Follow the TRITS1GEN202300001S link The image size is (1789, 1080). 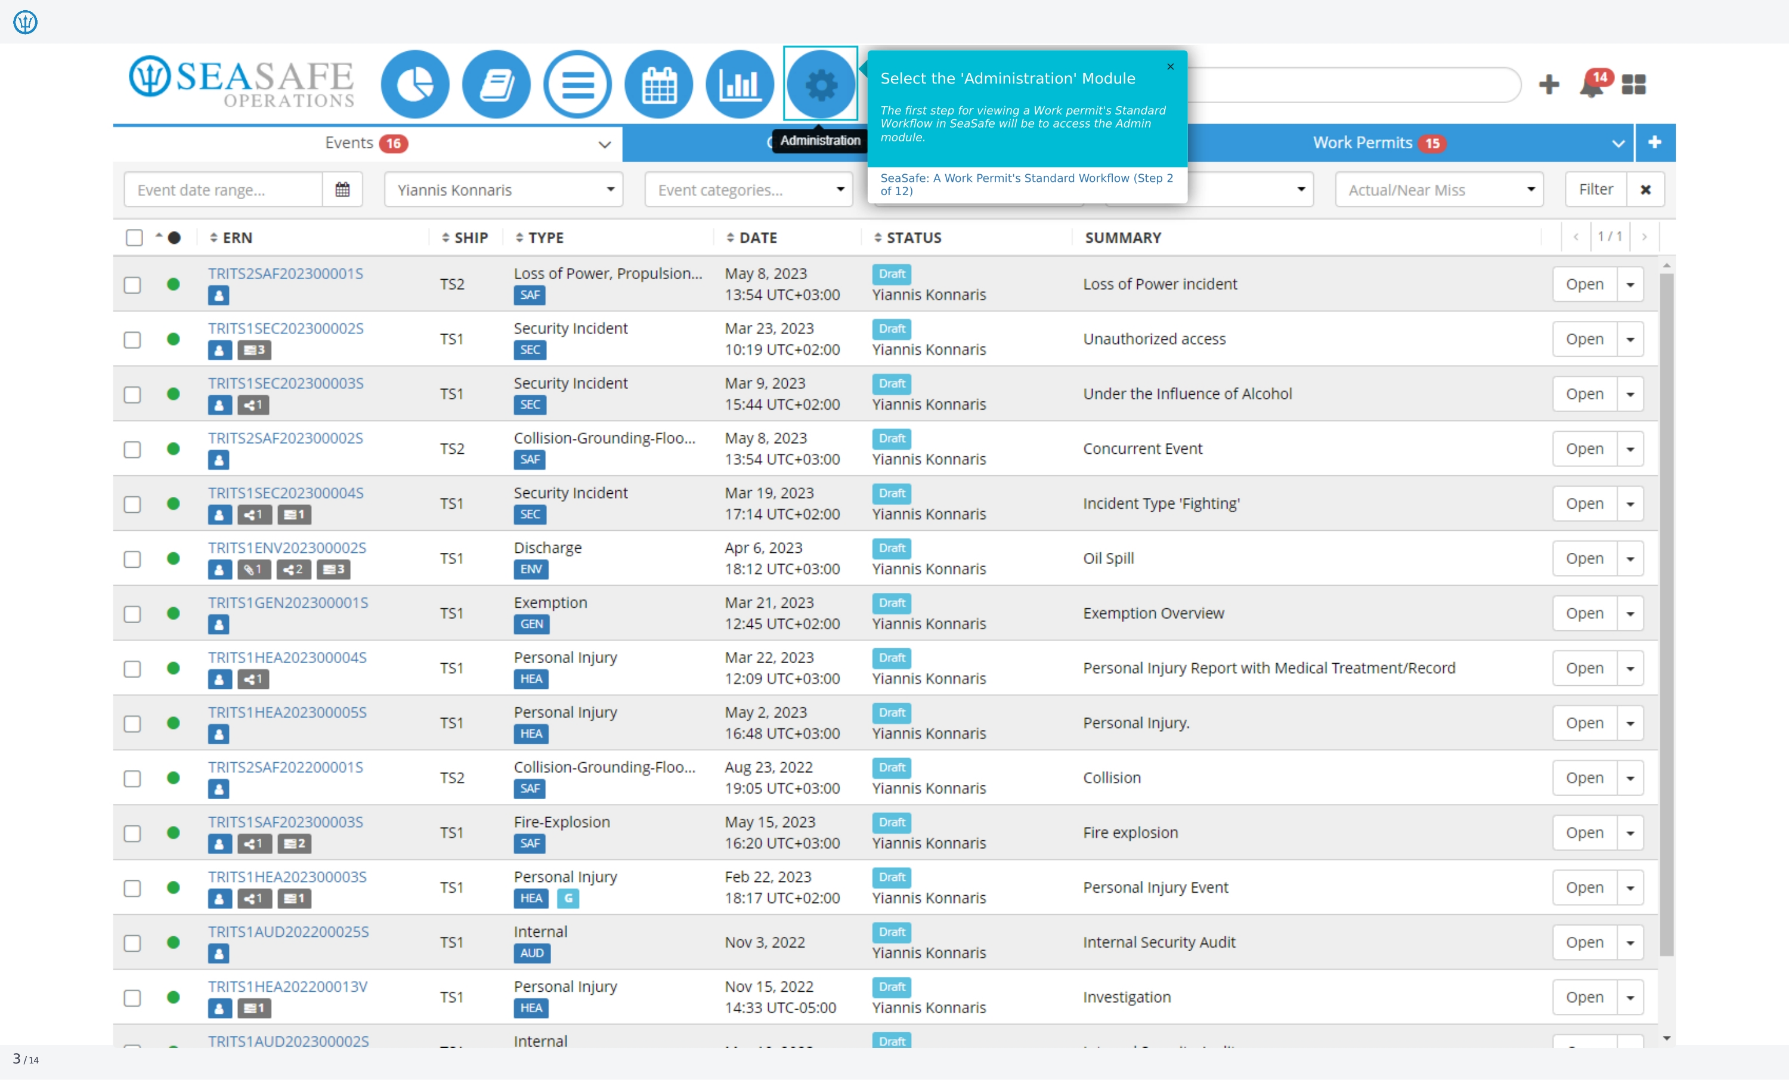(288, 603)
